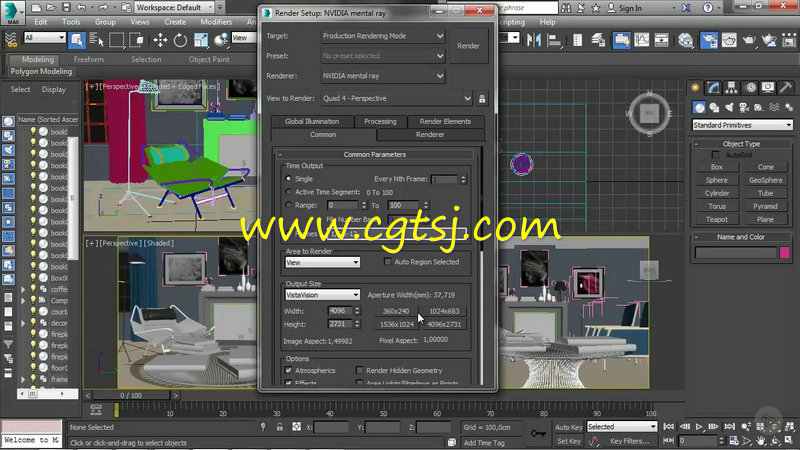Open the View to Render dropdown

pyautogui.click(x=397, y=98)
